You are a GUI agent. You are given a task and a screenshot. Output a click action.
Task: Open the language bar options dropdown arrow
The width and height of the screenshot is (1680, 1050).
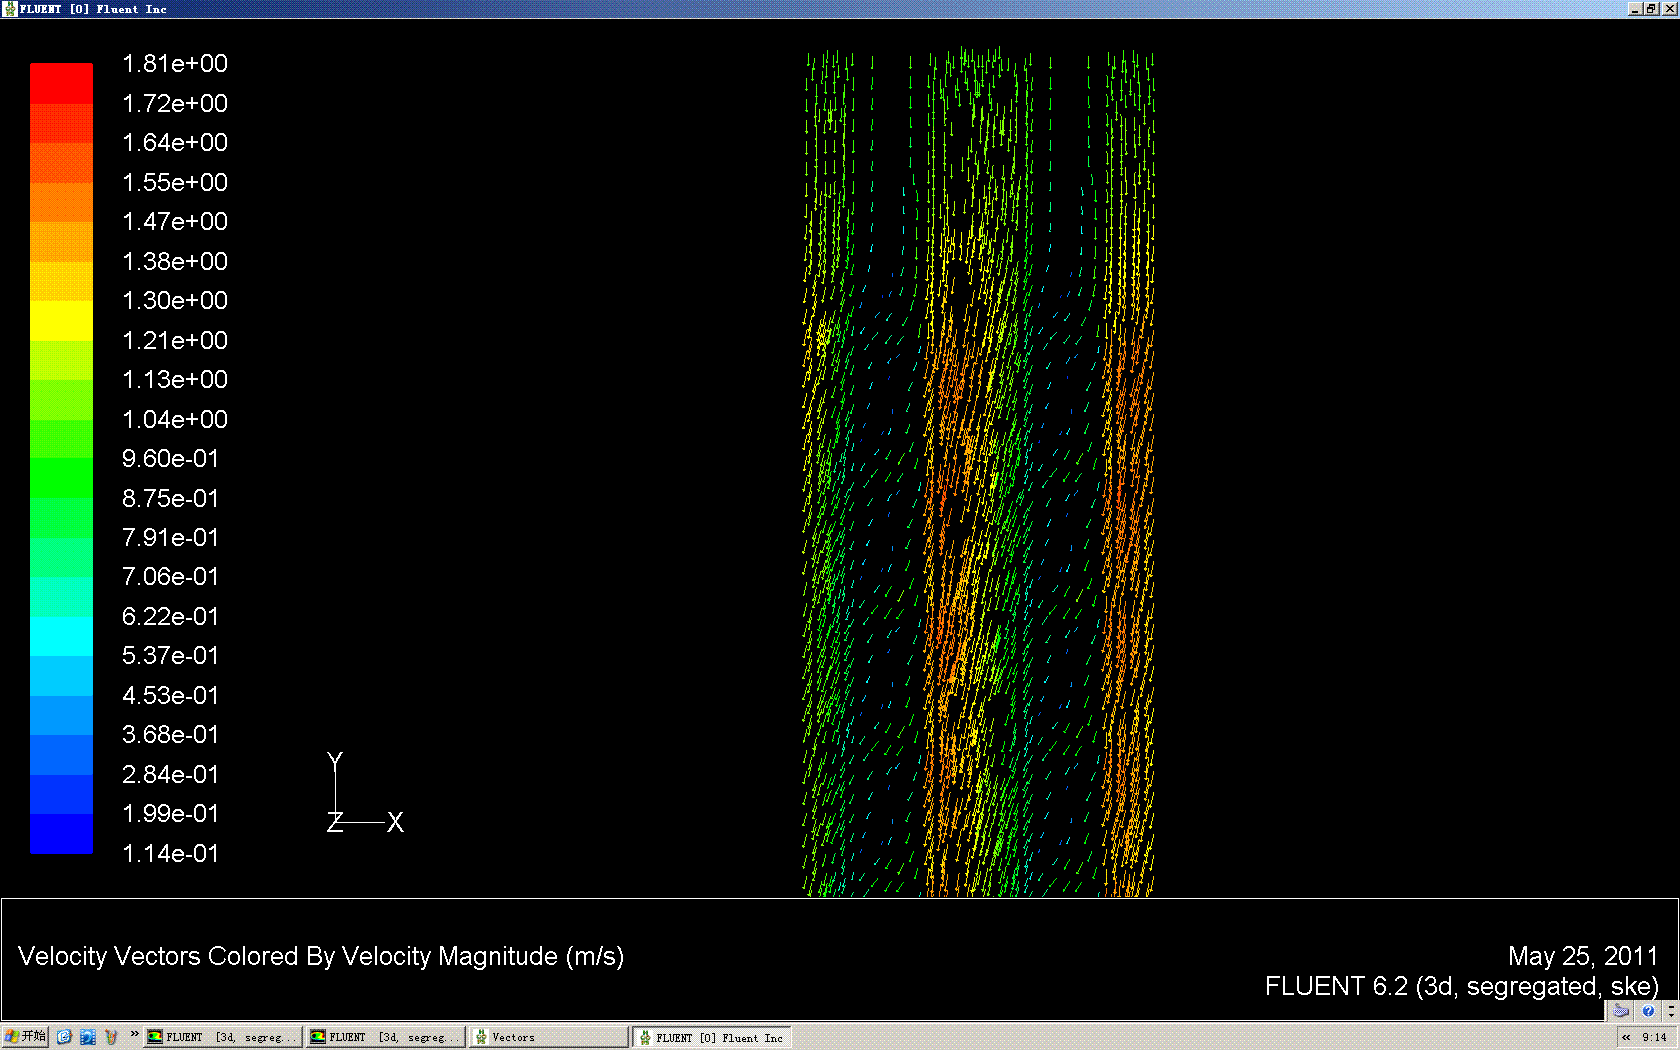1670,1011
